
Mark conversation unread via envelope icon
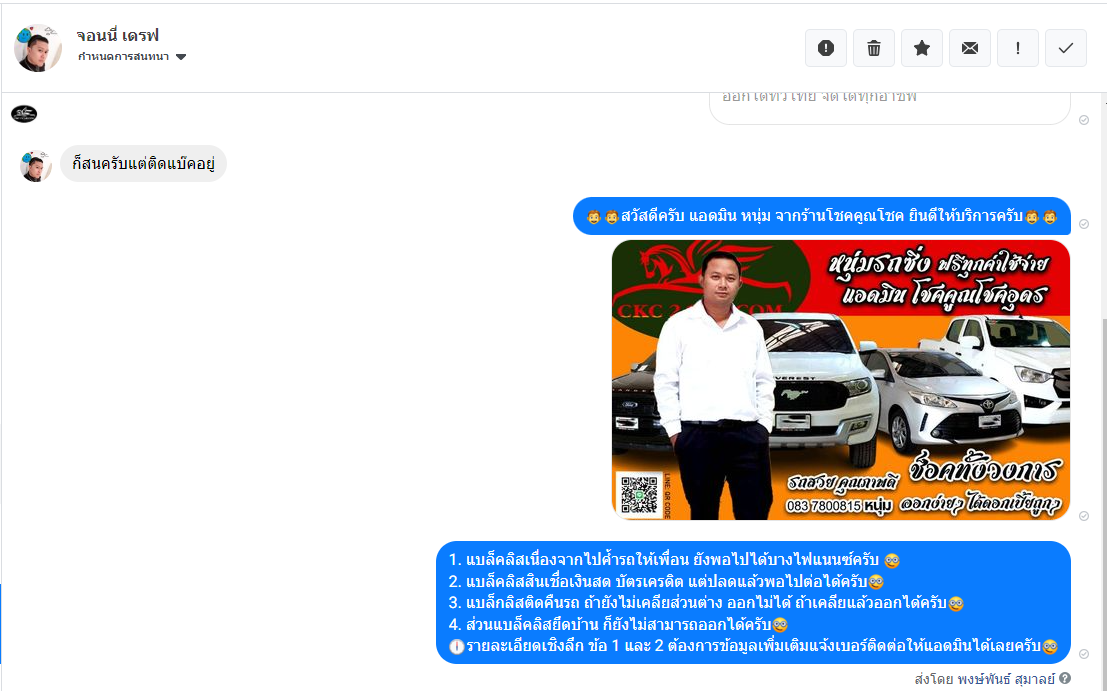[969, 48]
